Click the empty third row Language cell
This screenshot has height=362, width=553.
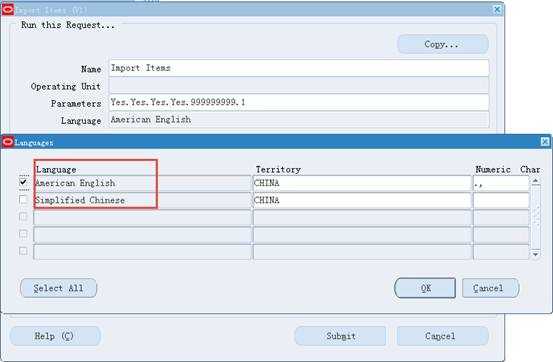[142, 217]
